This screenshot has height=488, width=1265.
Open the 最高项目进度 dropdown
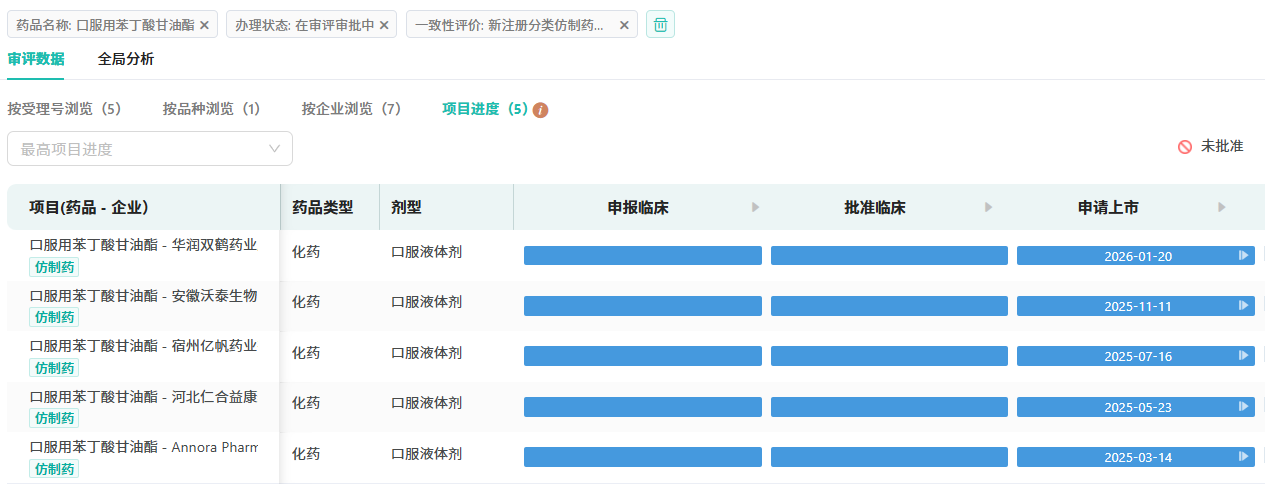click(150, 149)
